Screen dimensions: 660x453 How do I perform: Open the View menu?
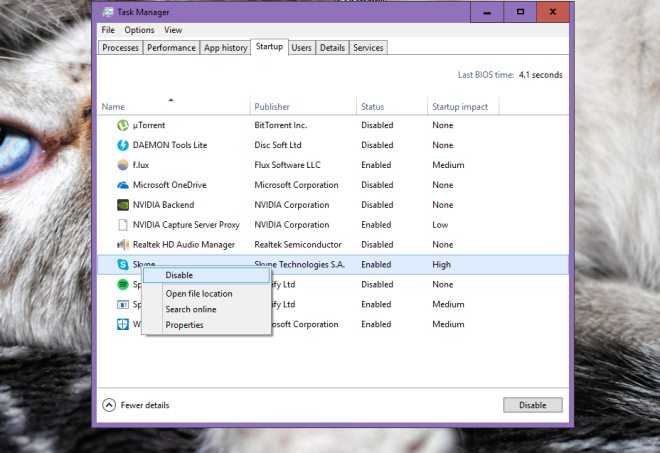173,30
